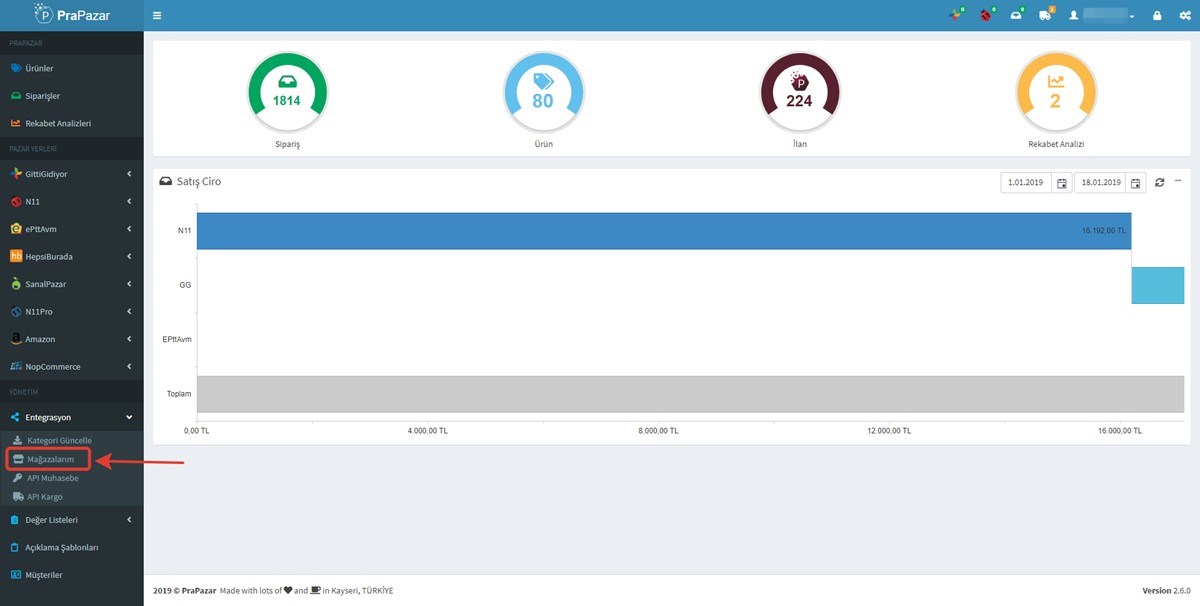Viewport: 1200px width, 606px height.
Task: Click the HepsiBurada hb icon
Action: point(15,256)
